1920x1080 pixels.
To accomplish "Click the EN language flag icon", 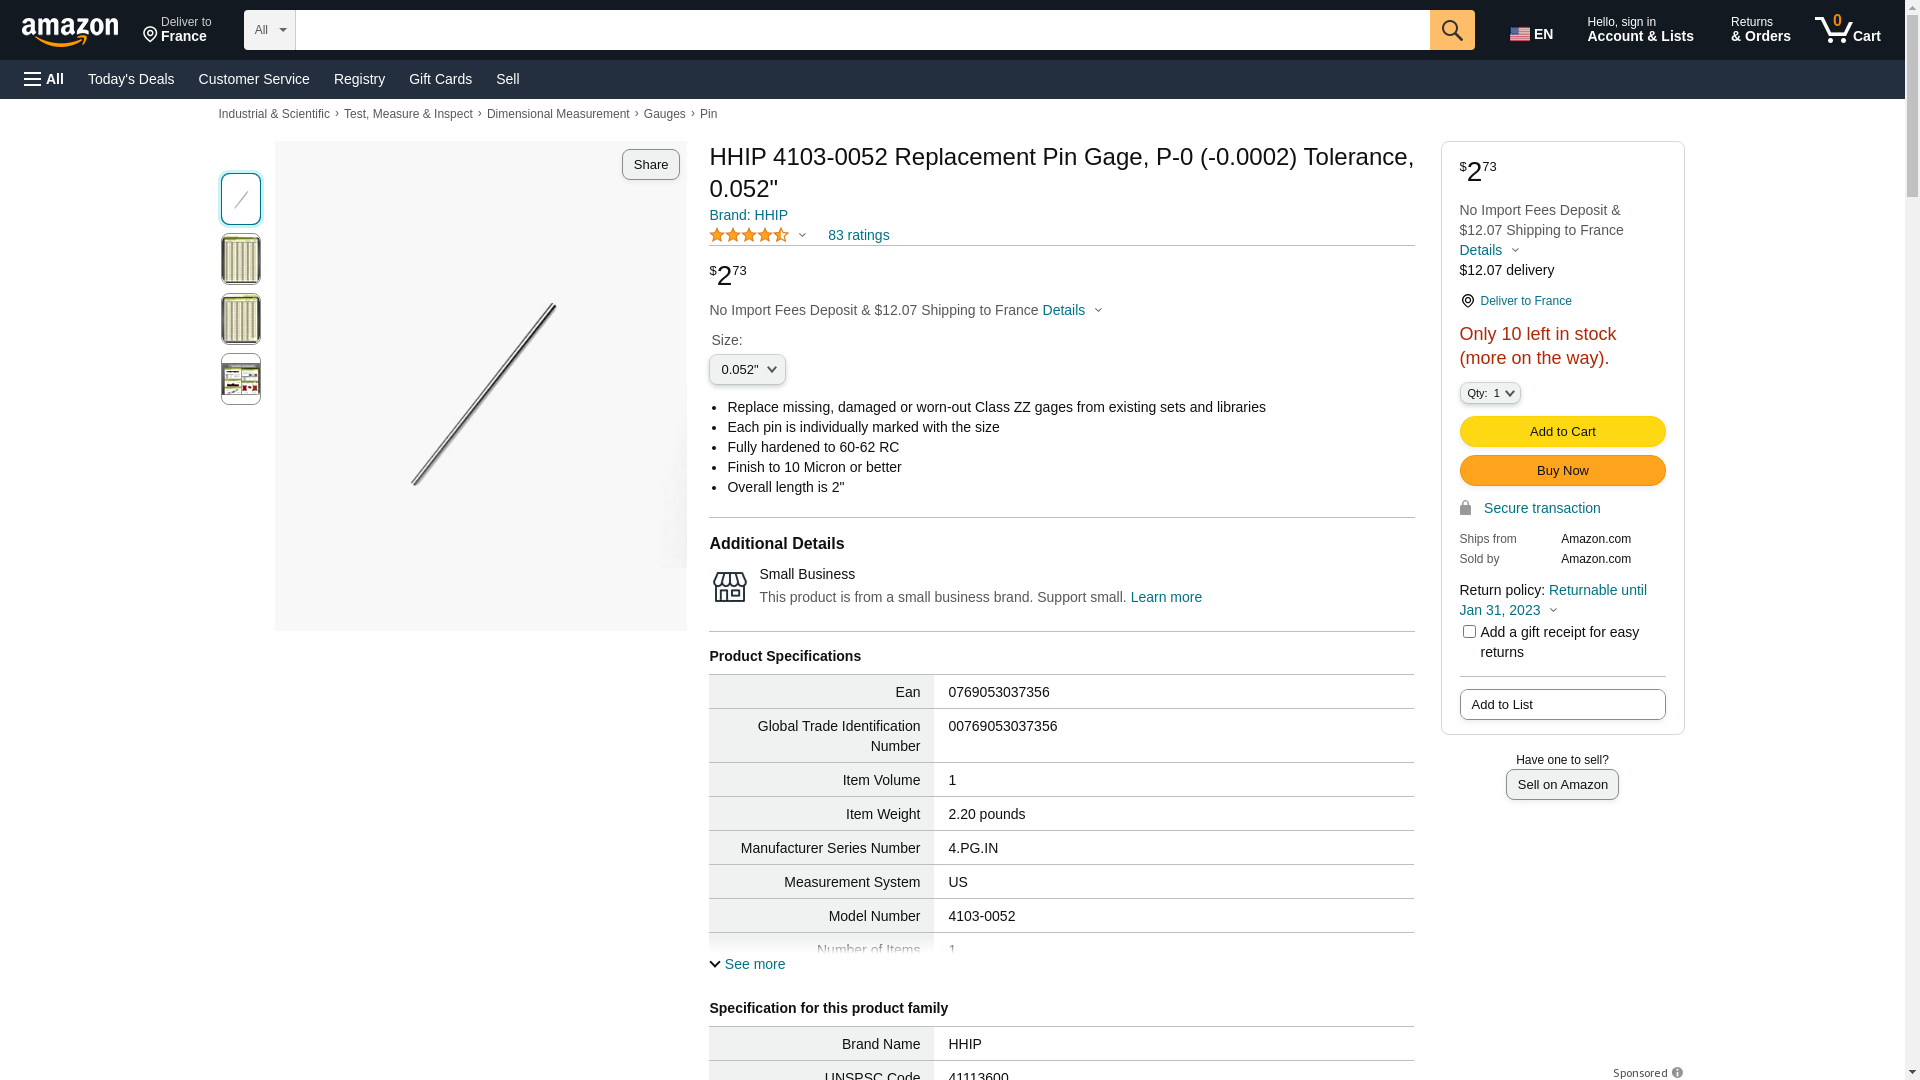I will point(1520,34).
